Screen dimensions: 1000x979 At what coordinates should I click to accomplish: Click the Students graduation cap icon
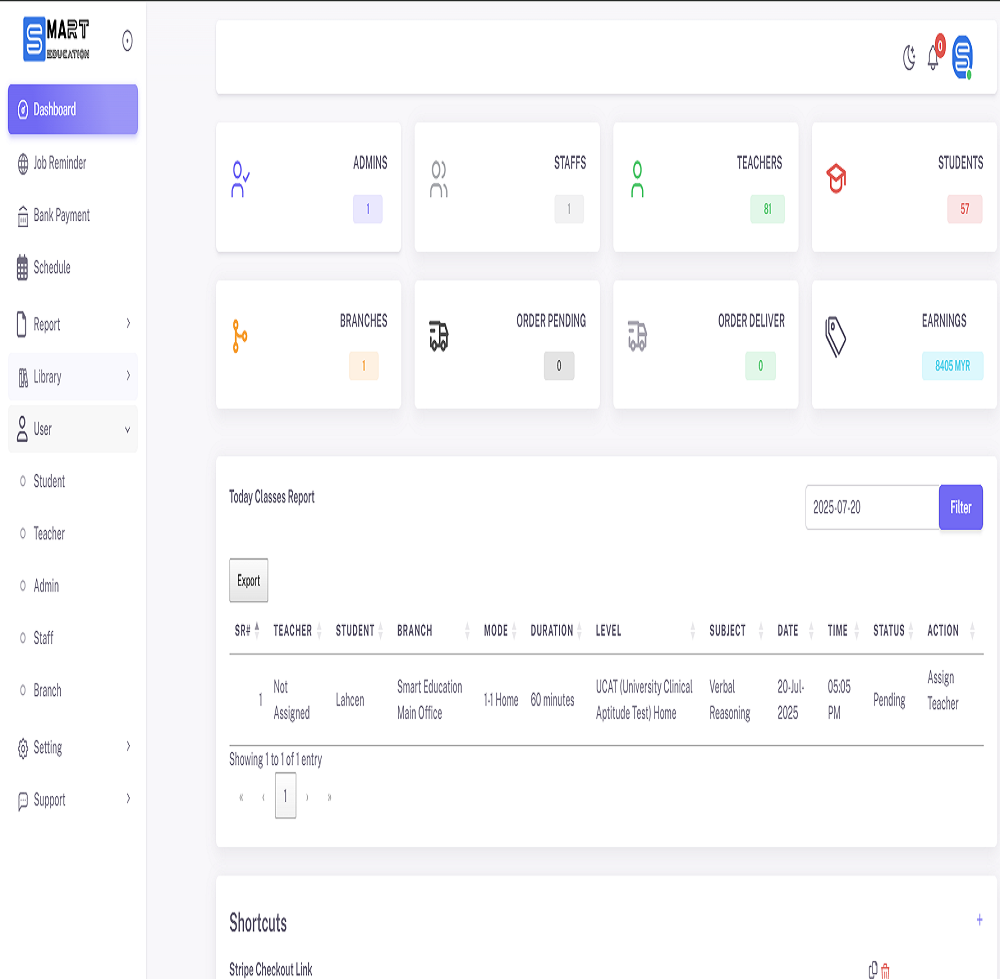coord(836,179)
